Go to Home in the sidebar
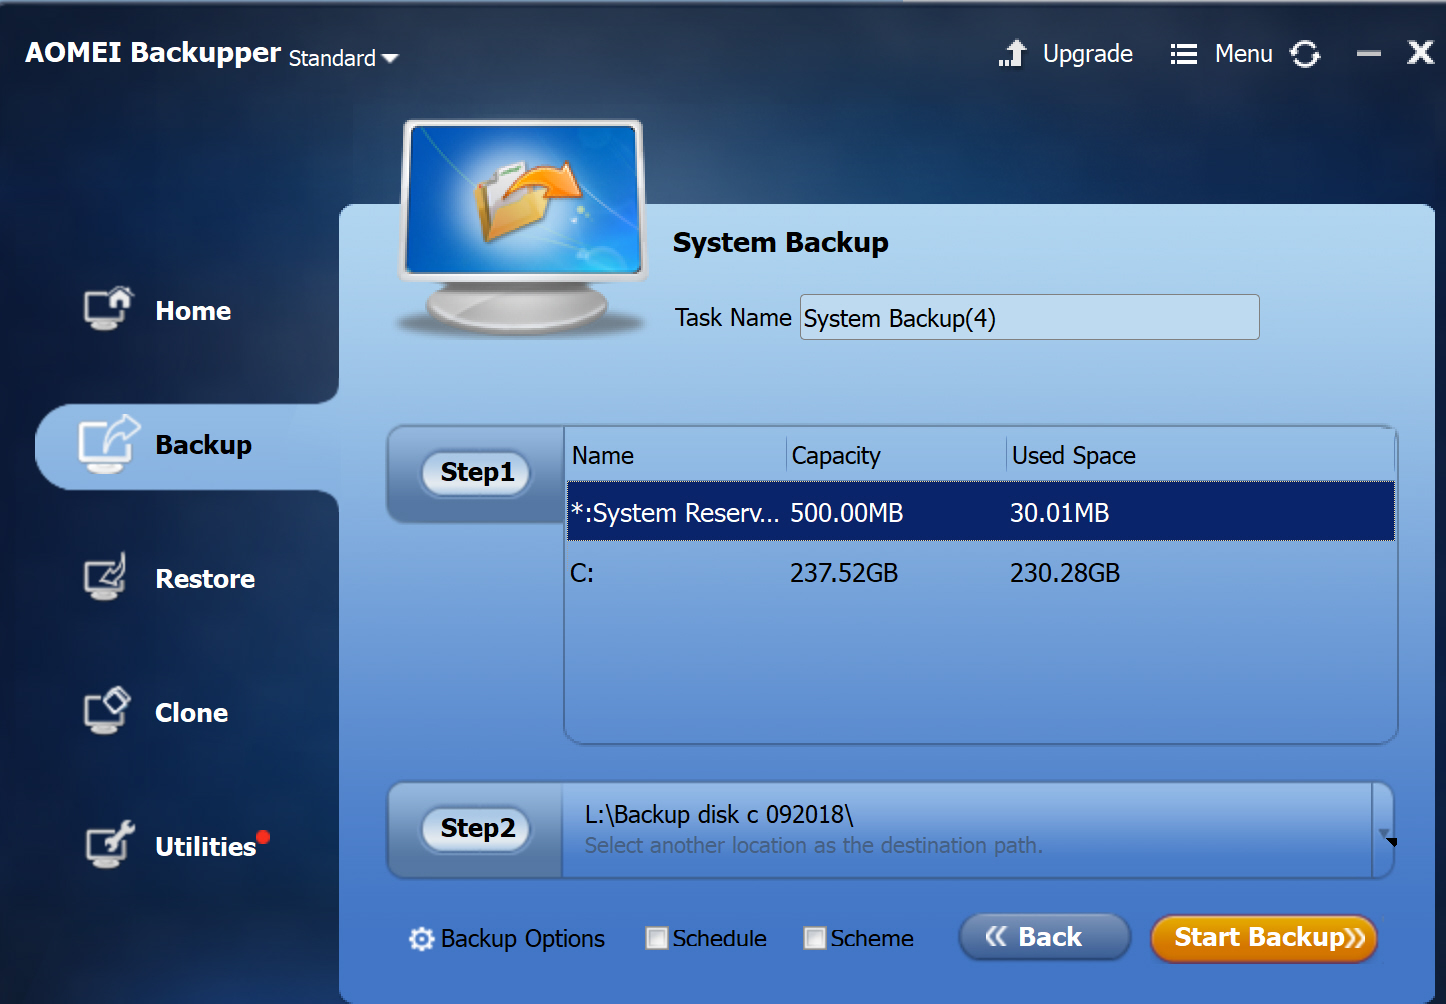Screen dimensions: 1446x1004 pyautogui.click(x=193, y=311)
